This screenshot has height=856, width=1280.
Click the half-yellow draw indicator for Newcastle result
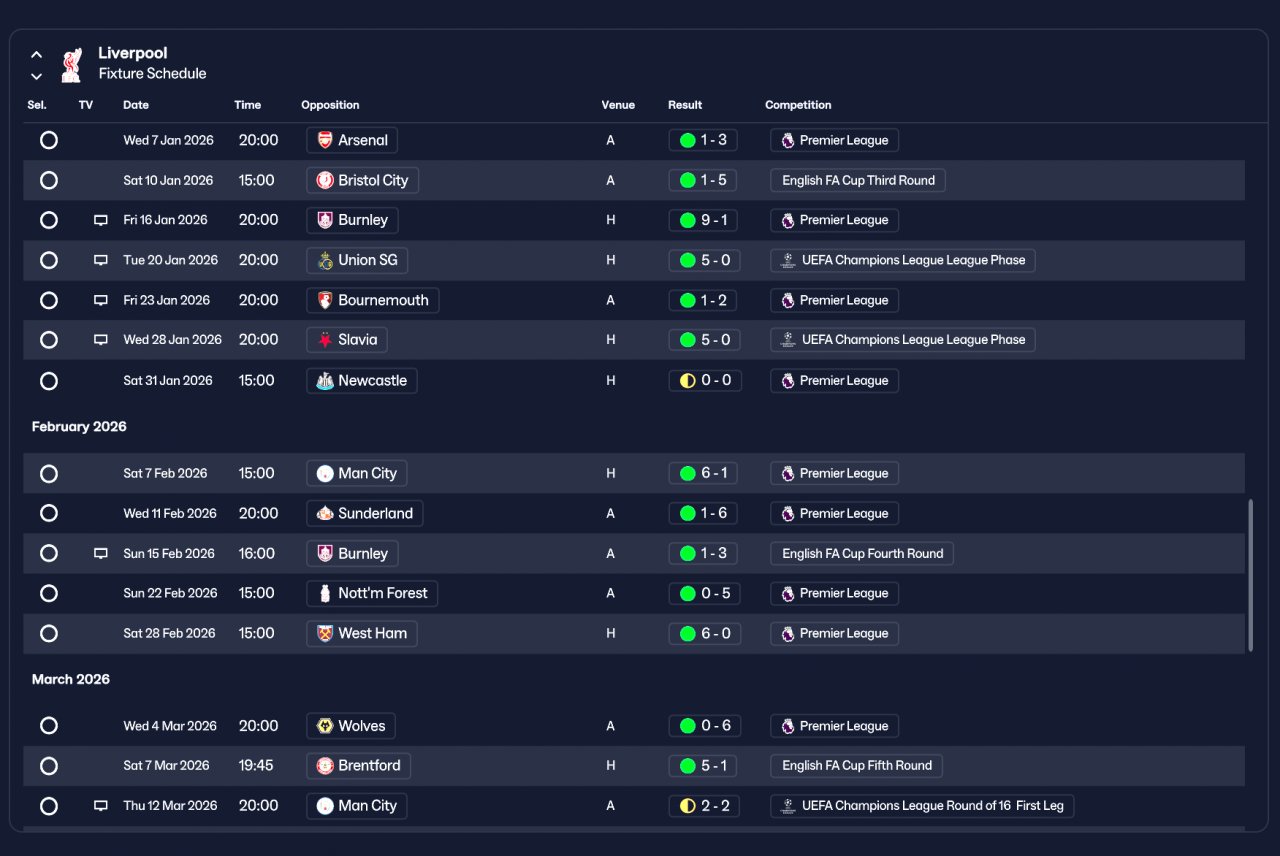[x=687, y=380]
